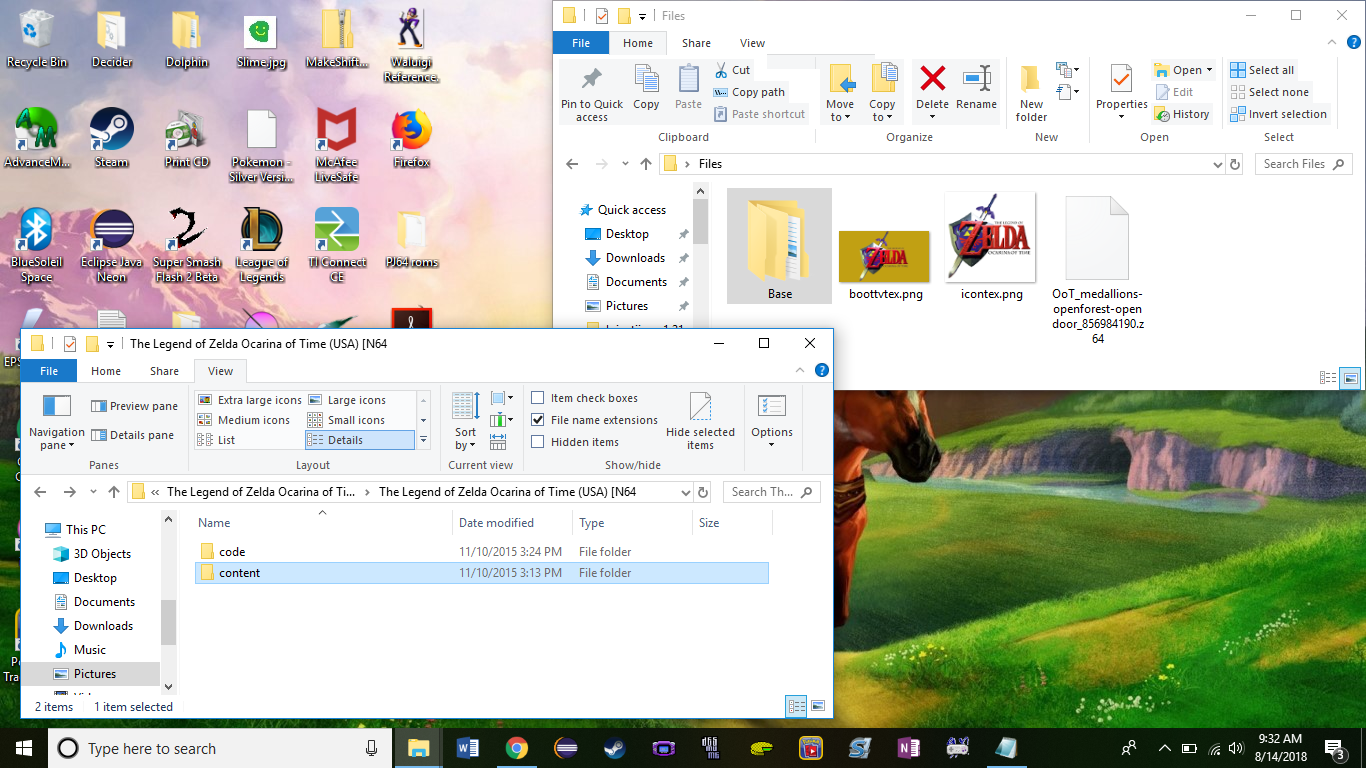Open the Options button
This screenshot has width=1366, height=768.
(x=772, y=421)
